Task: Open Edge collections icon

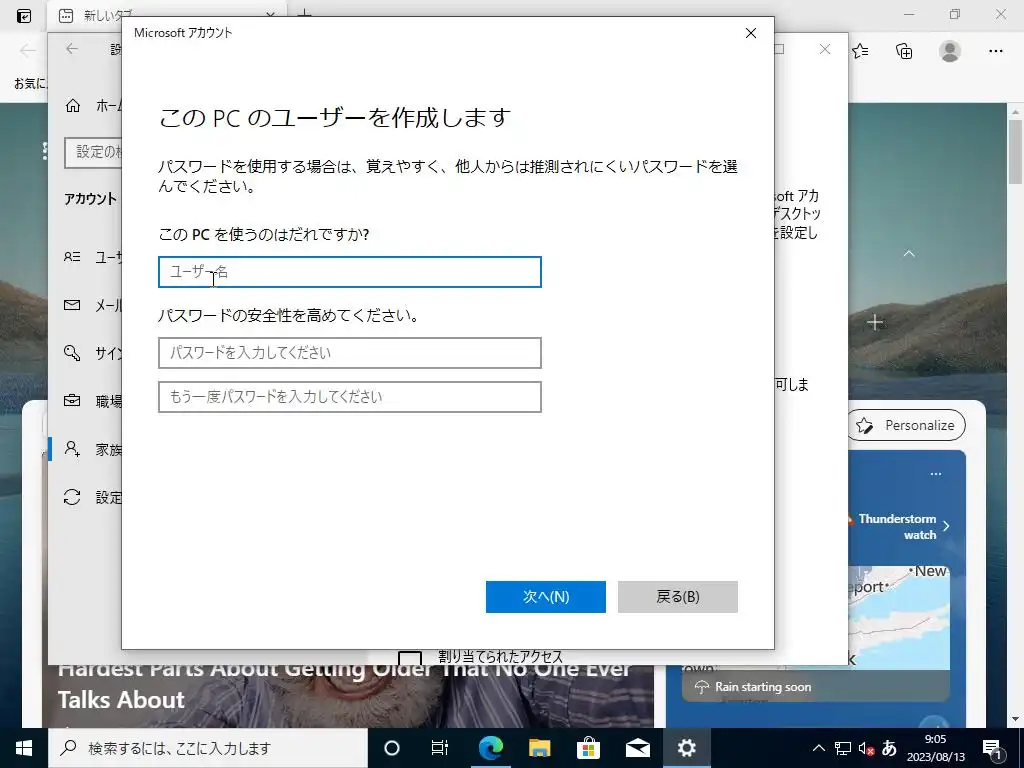Action: [904, 51]
